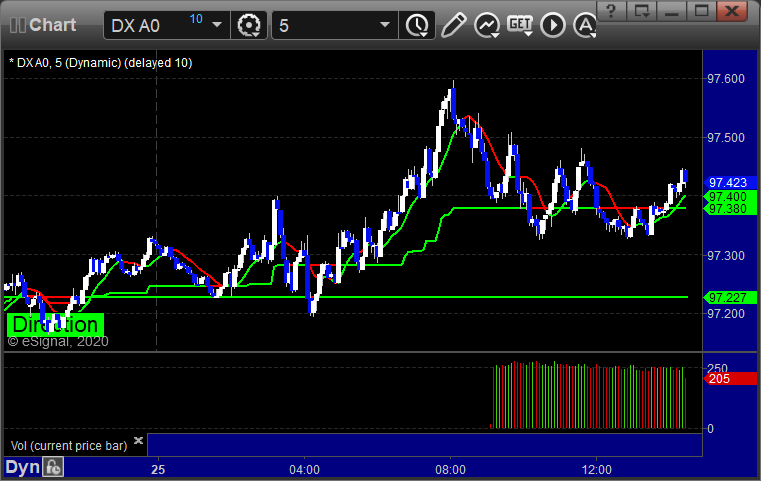Open the symbol settings gear icon

tap(249, 25)
